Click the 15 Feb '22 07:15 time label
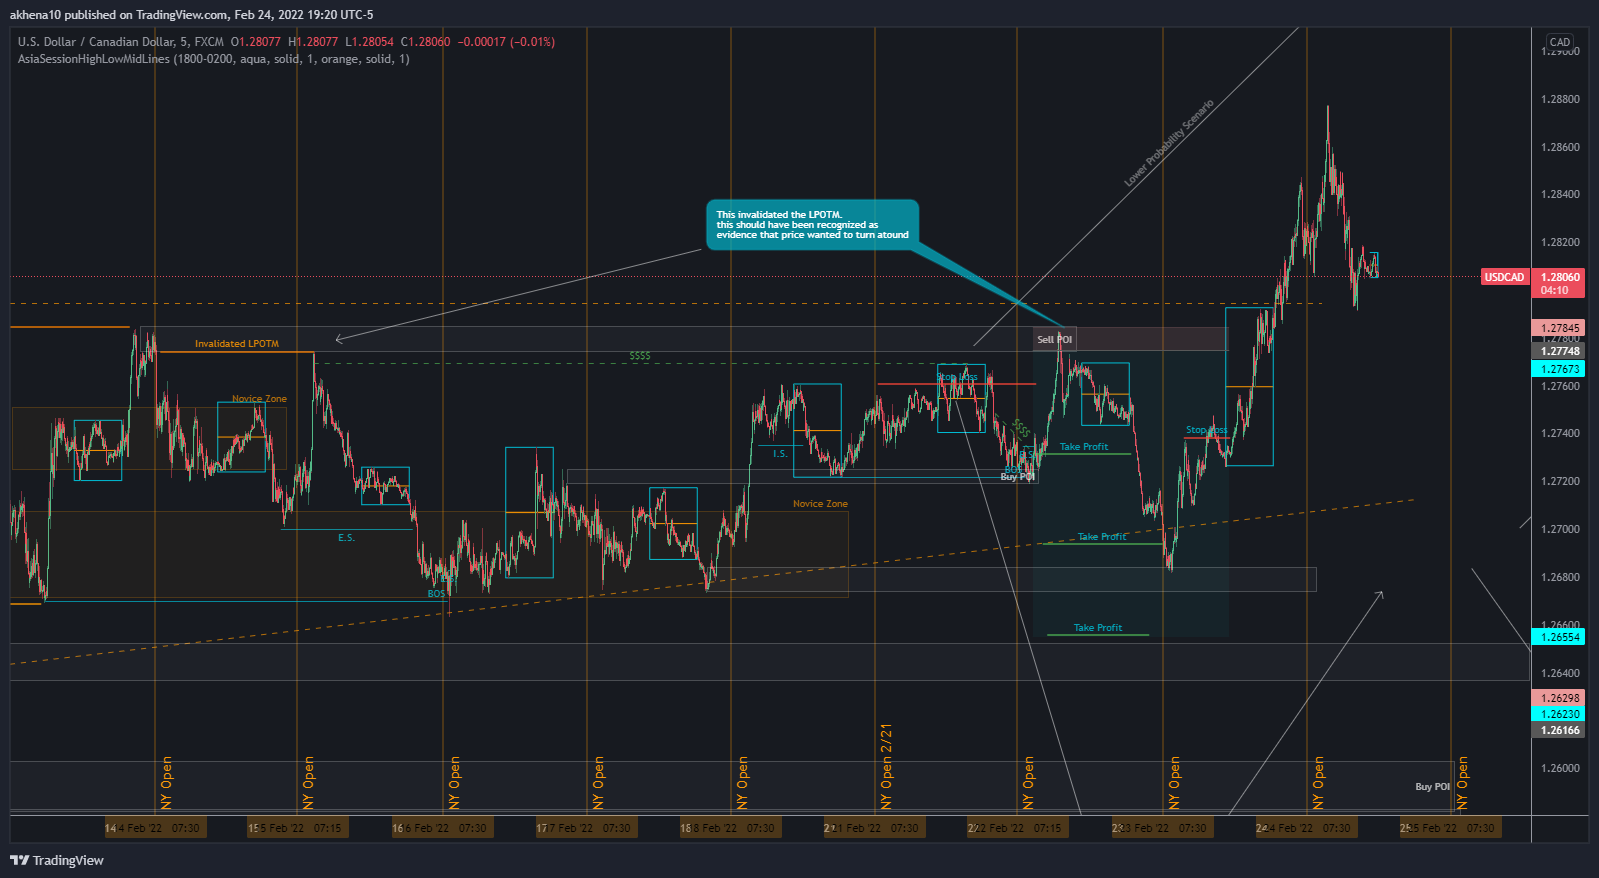 (x=297, y=828)
